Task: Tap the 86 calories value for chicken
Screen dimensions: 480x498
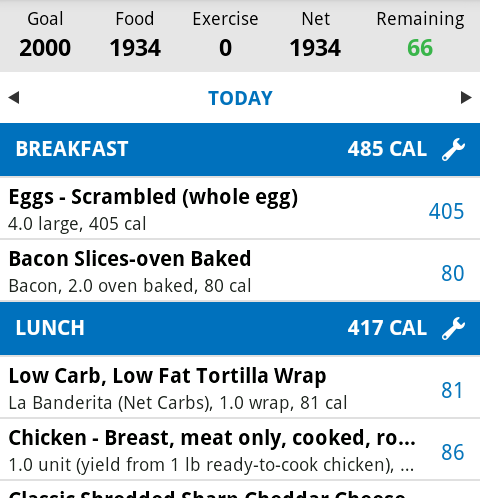Action: coord(453,452)
